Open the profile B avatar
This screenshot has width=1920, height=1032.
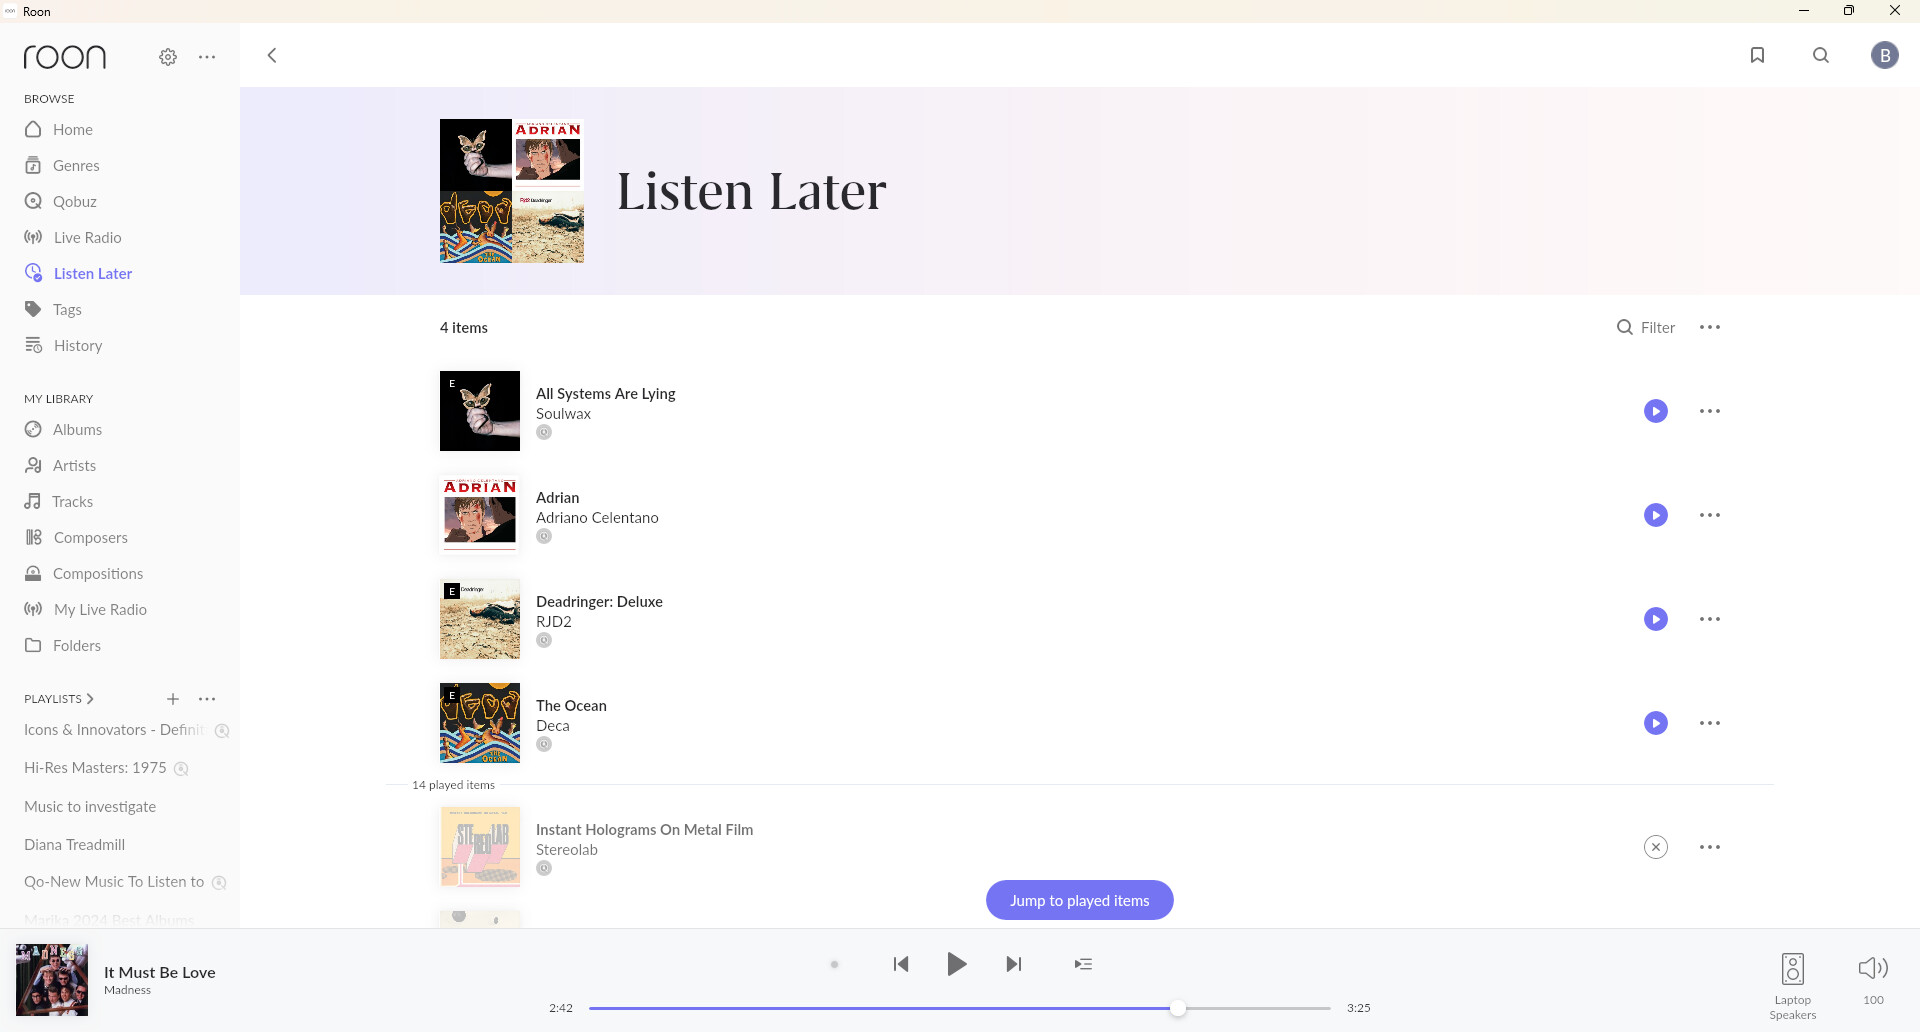(1885, 55)
